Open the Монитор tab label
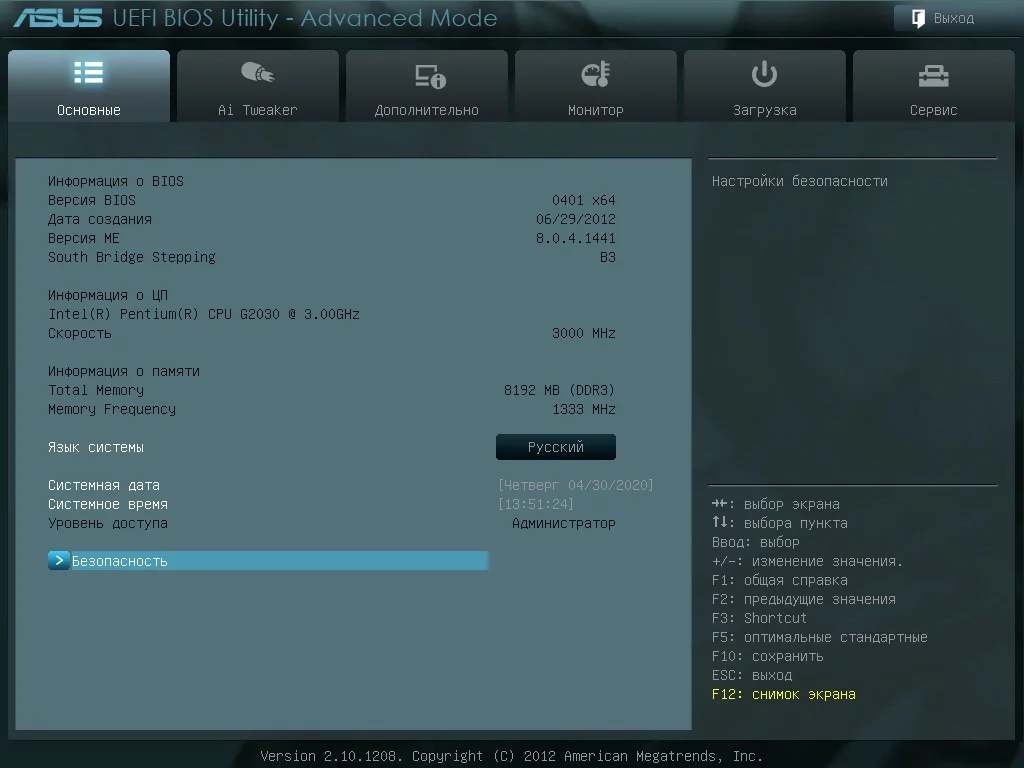Image resolution: width=1024 pixels, height=768 pixels. point(596,110)
